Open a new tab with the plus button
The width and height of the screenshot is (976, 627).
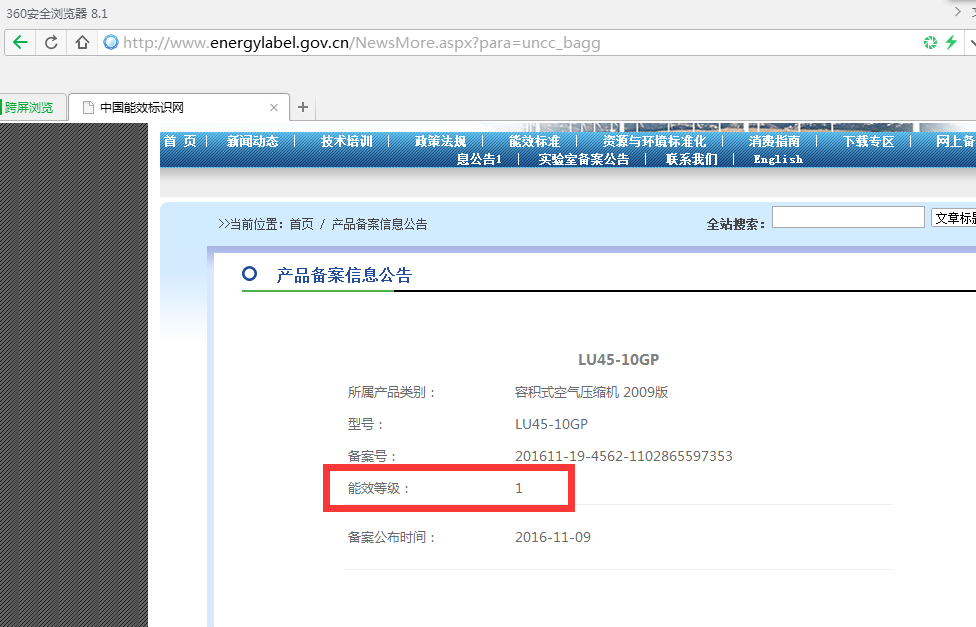point(303,107)
